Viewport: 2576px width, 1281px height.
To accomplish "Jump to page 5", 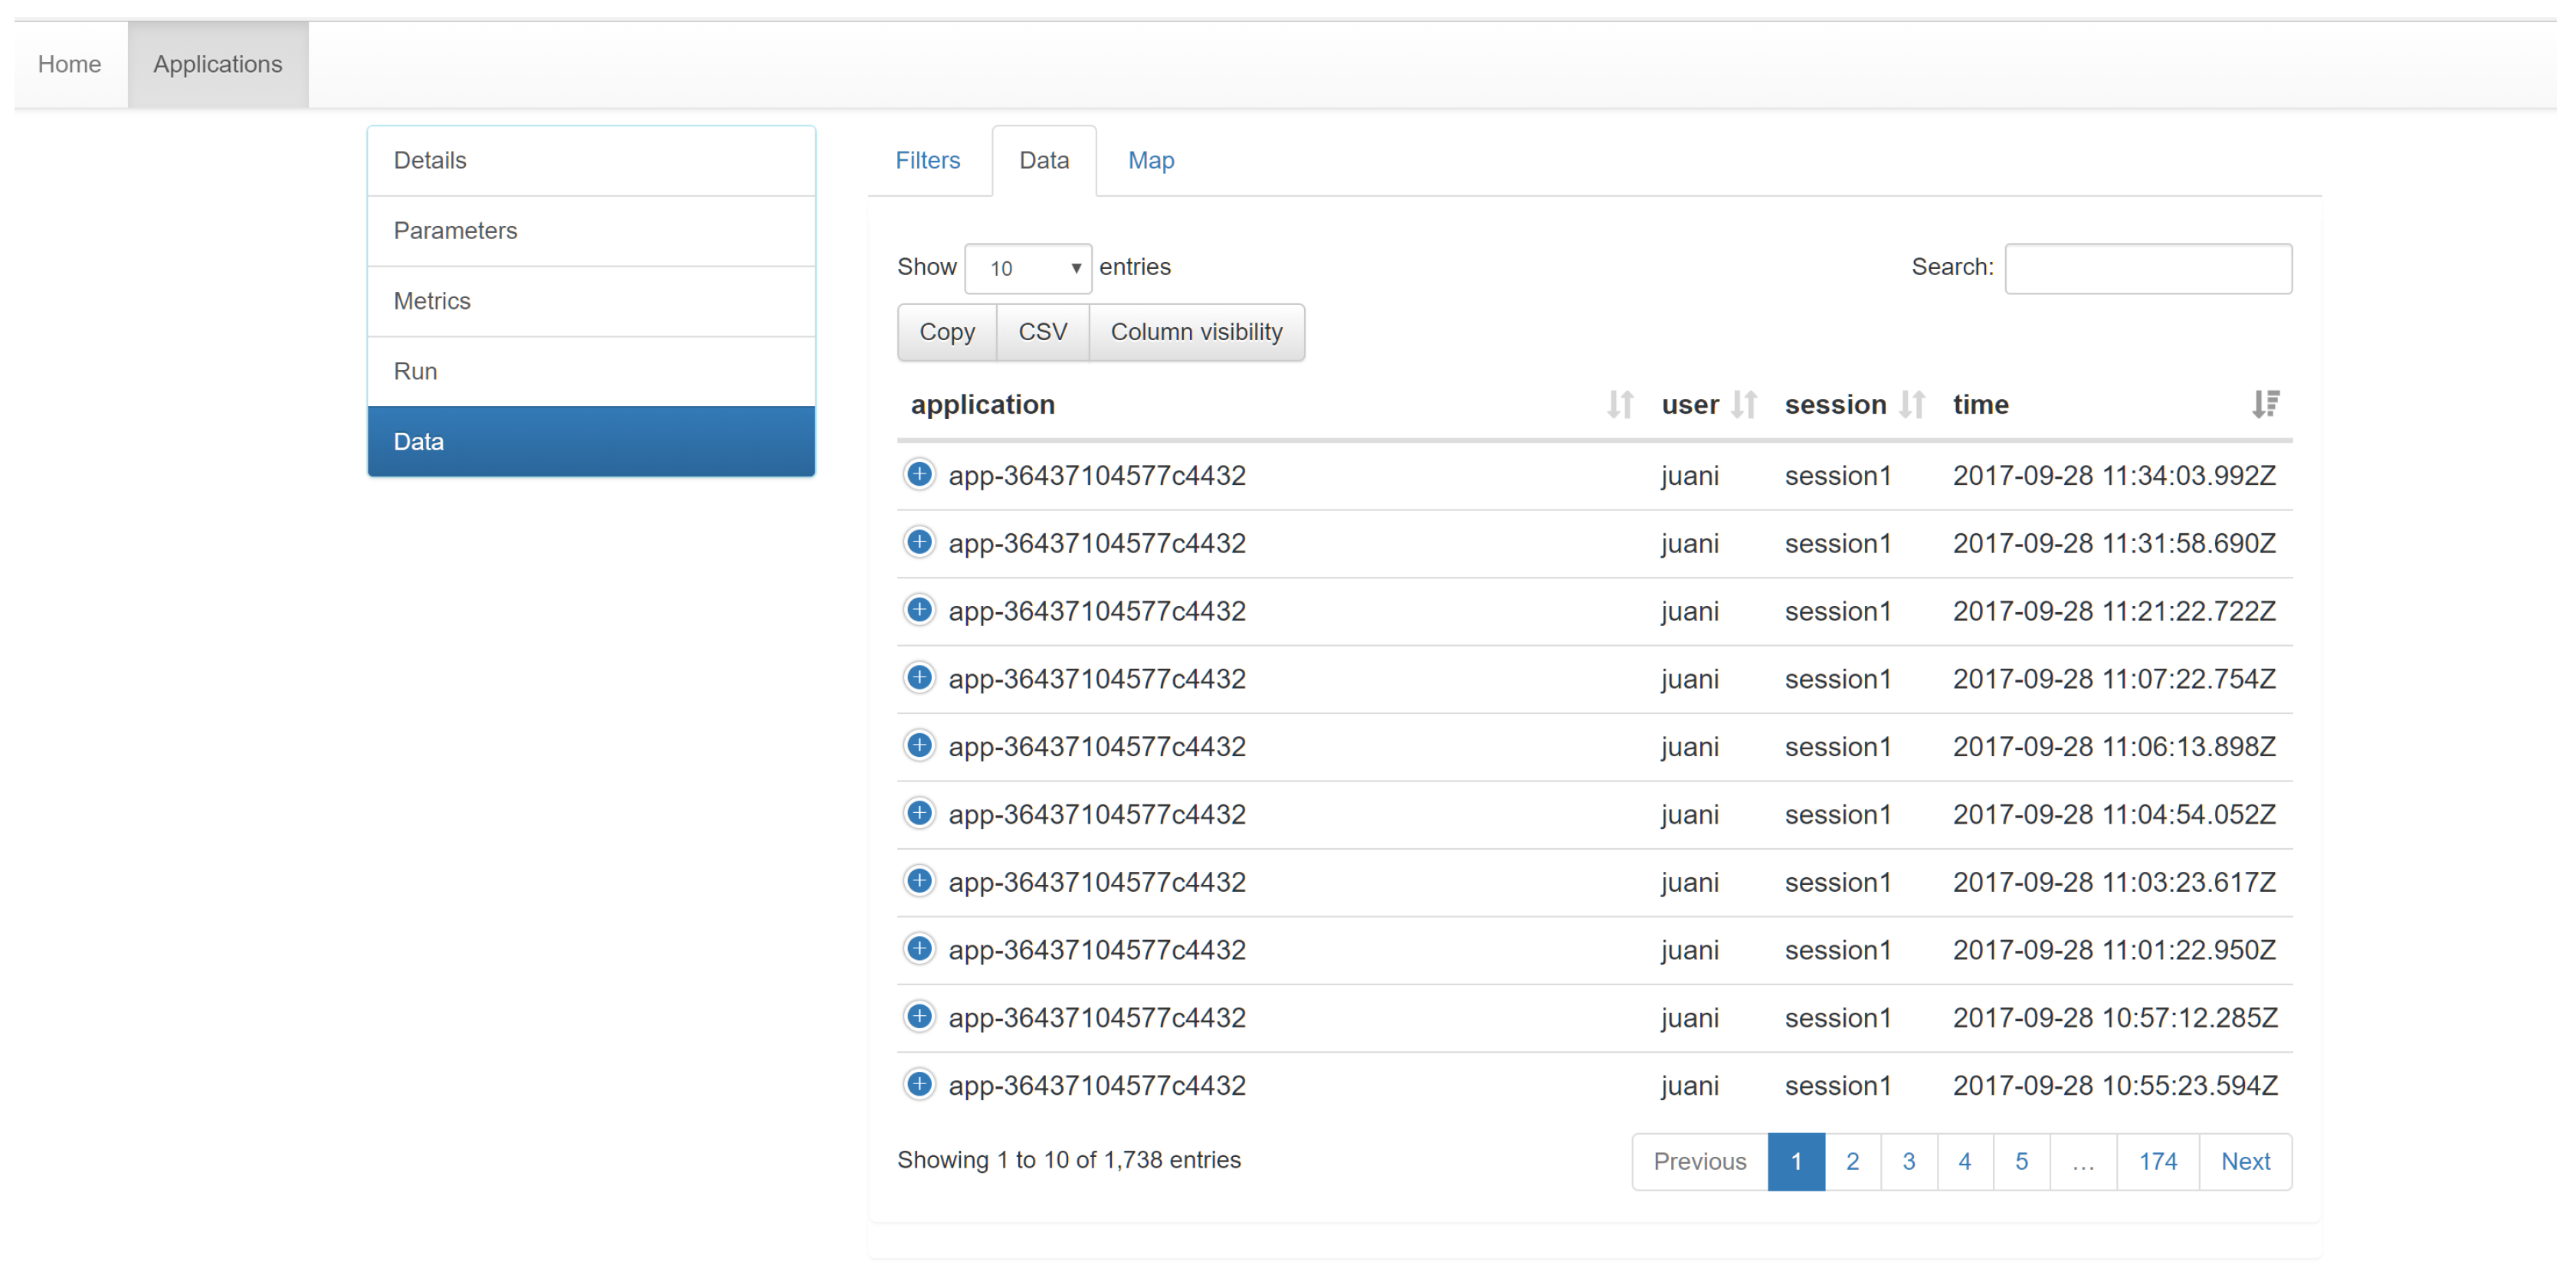I will 2021,1161.
